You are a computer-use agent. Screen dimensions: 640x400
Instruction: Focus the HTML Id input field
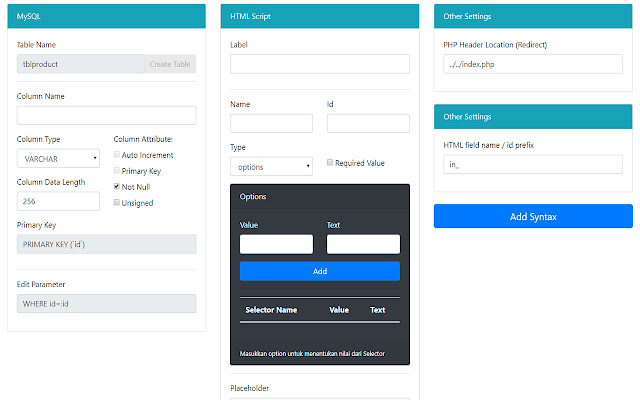tap(368, 123)
